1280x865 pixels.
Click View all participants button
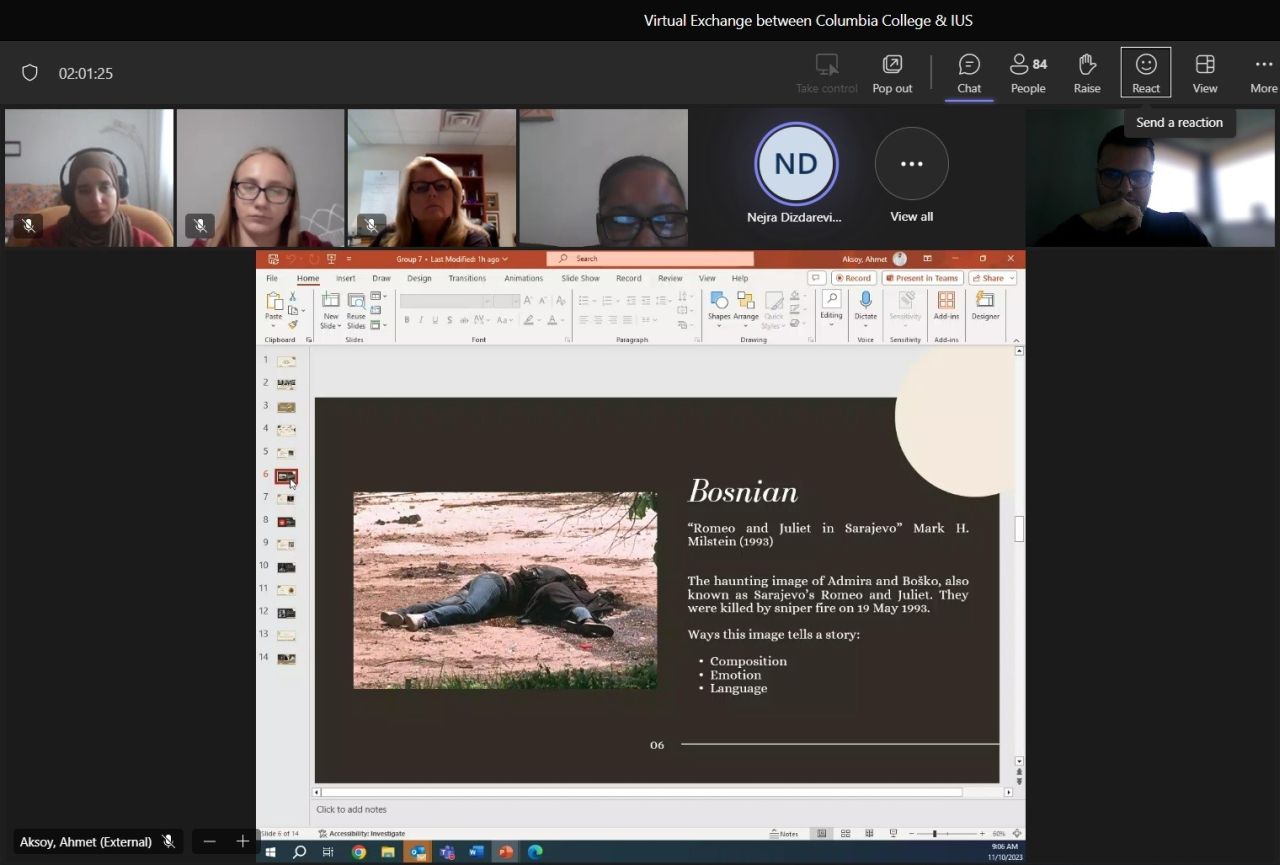tap(911, 164)
